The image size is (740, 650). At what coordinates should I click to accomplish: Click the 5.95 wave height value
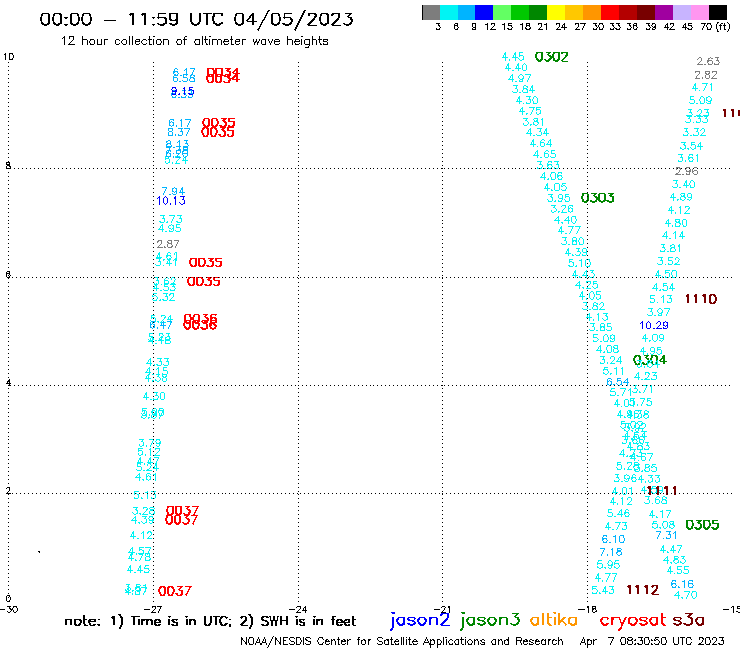(x=608, y=565)
